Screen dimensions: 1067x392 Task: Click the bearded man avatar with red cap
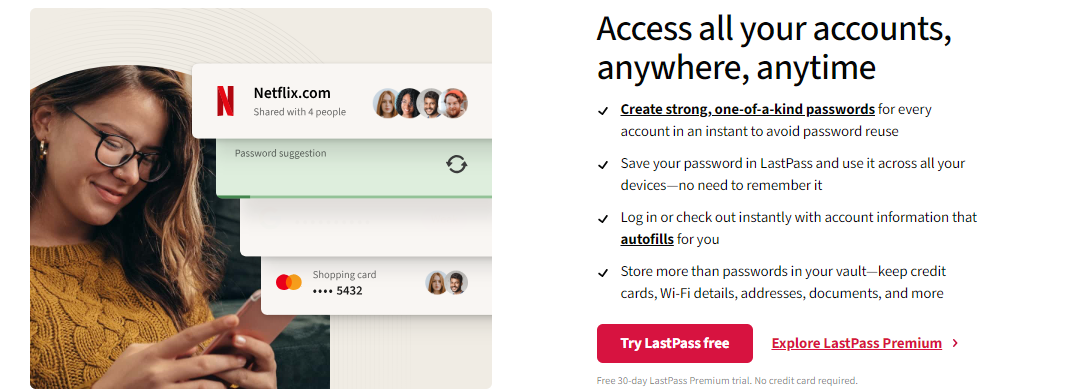[454, 103]
